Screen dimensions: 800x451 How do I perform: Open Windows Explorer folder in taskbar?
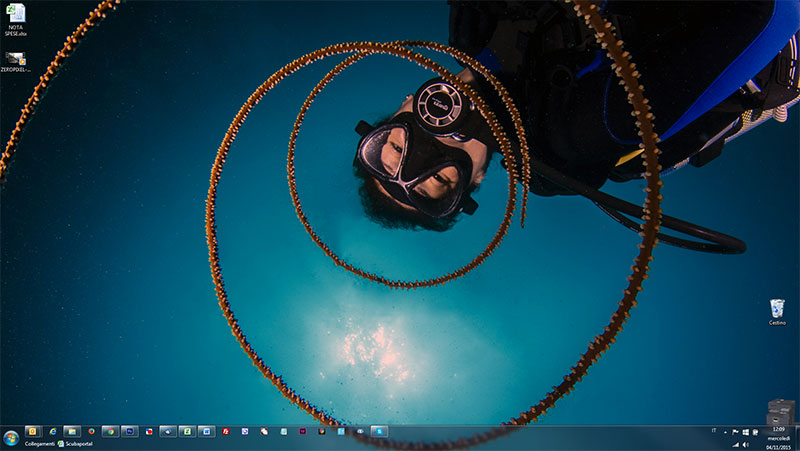coord(71,431)
